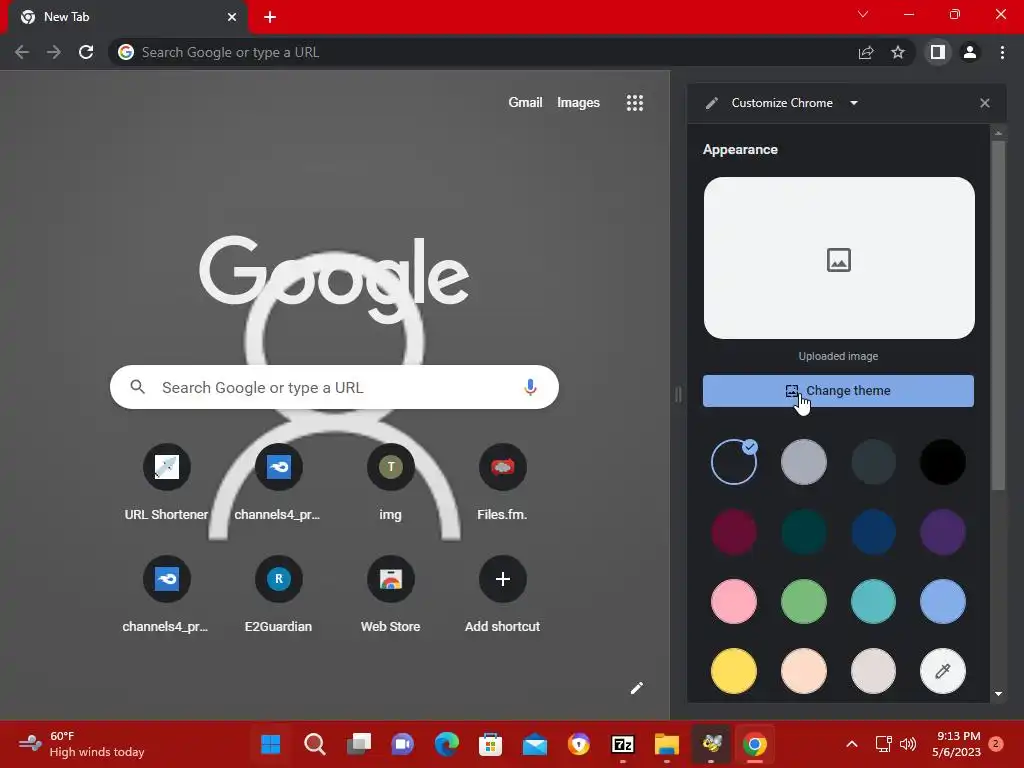
Task: Open the img shortcut tile
Action: point(391,482)
